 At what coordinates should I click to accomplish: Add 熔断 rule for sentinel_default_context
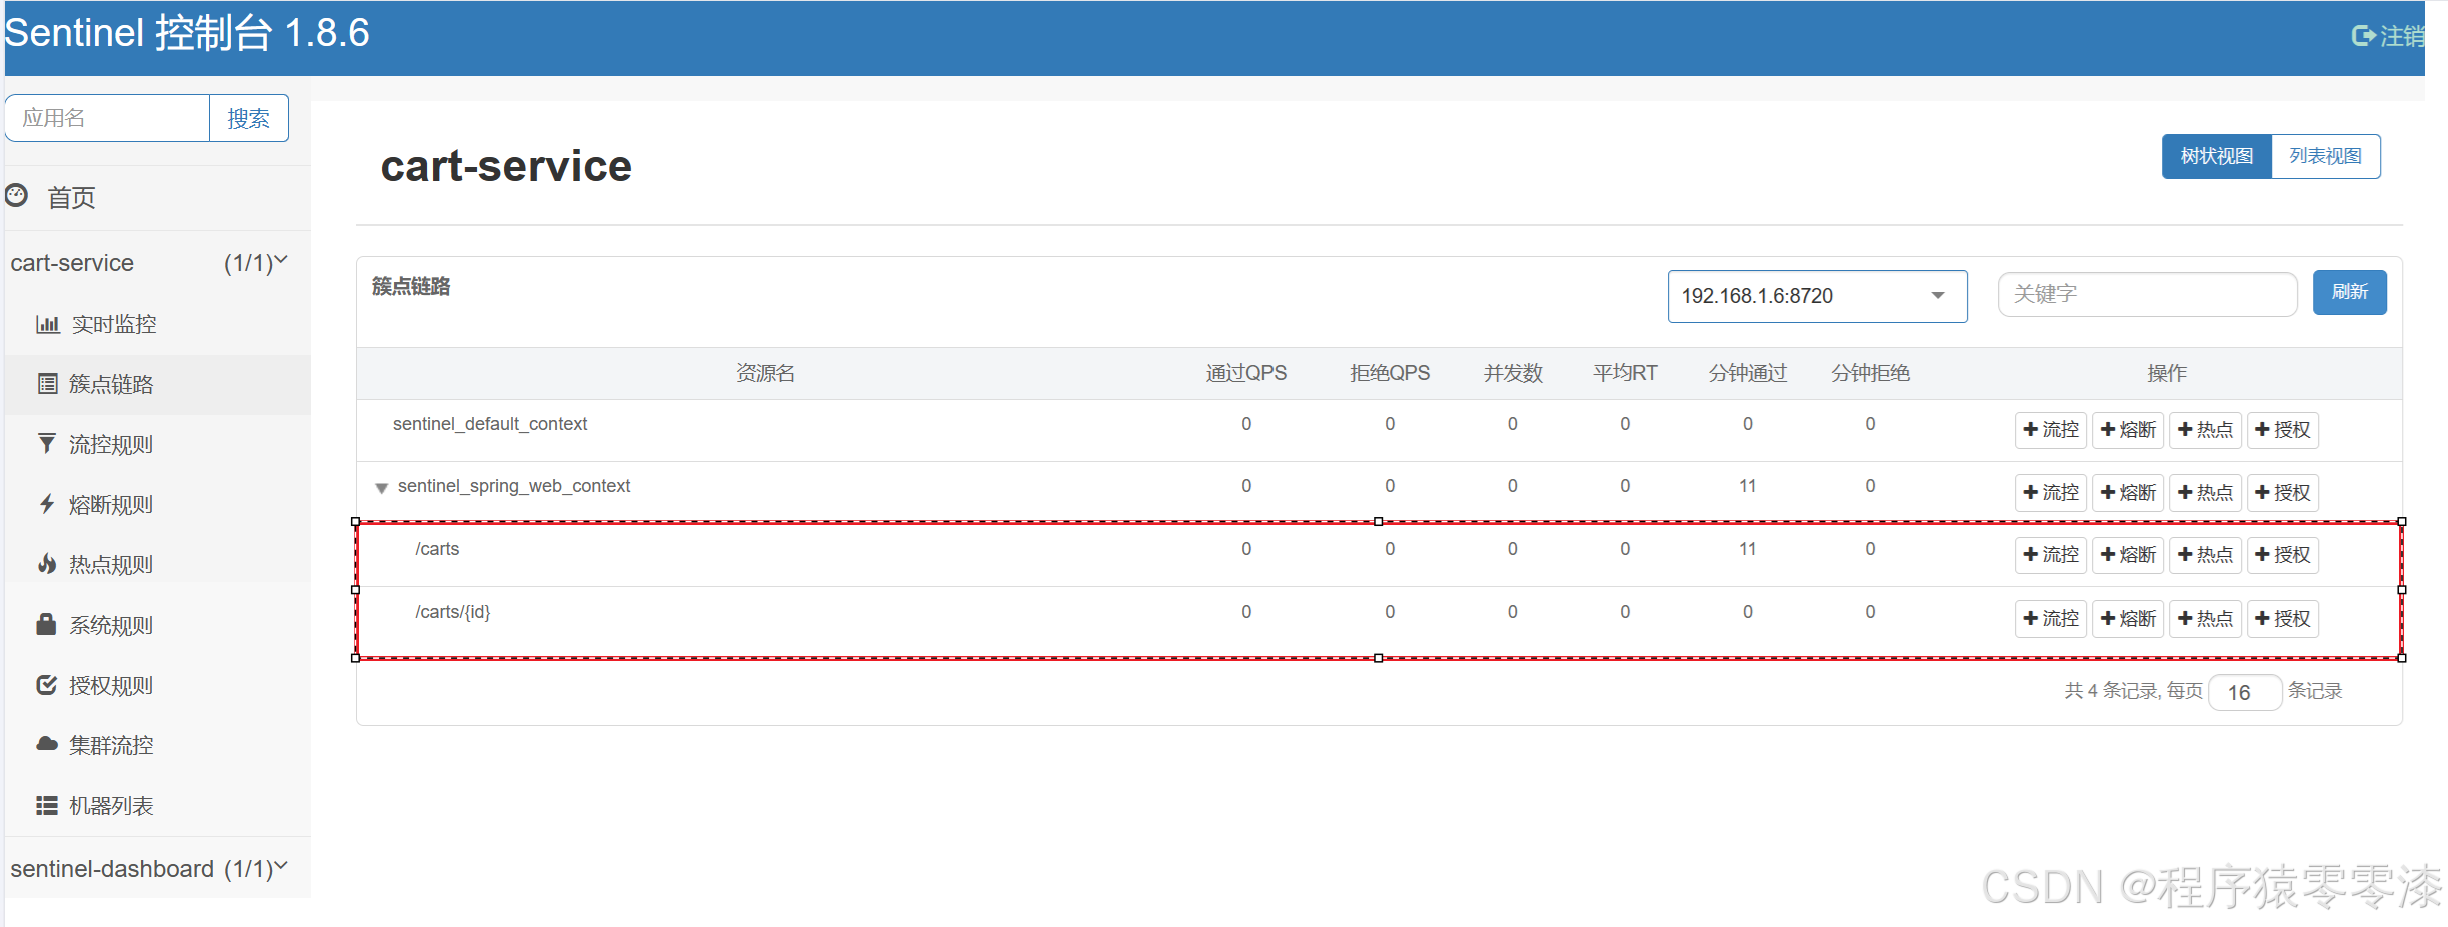[x=2128, y=430]
